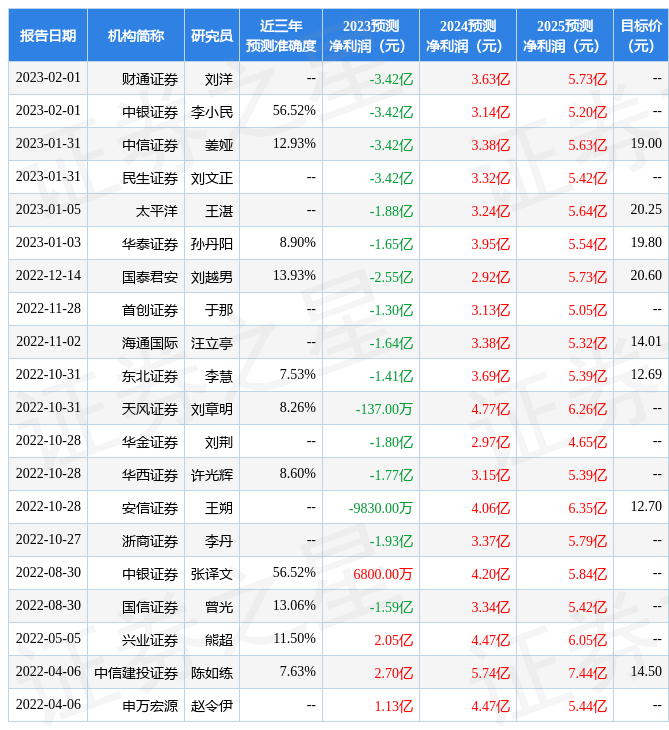This screenshot has width=669, height=730.
Task: Select the -9830.00万 forecast cell
Action: [x=381, y=508]
